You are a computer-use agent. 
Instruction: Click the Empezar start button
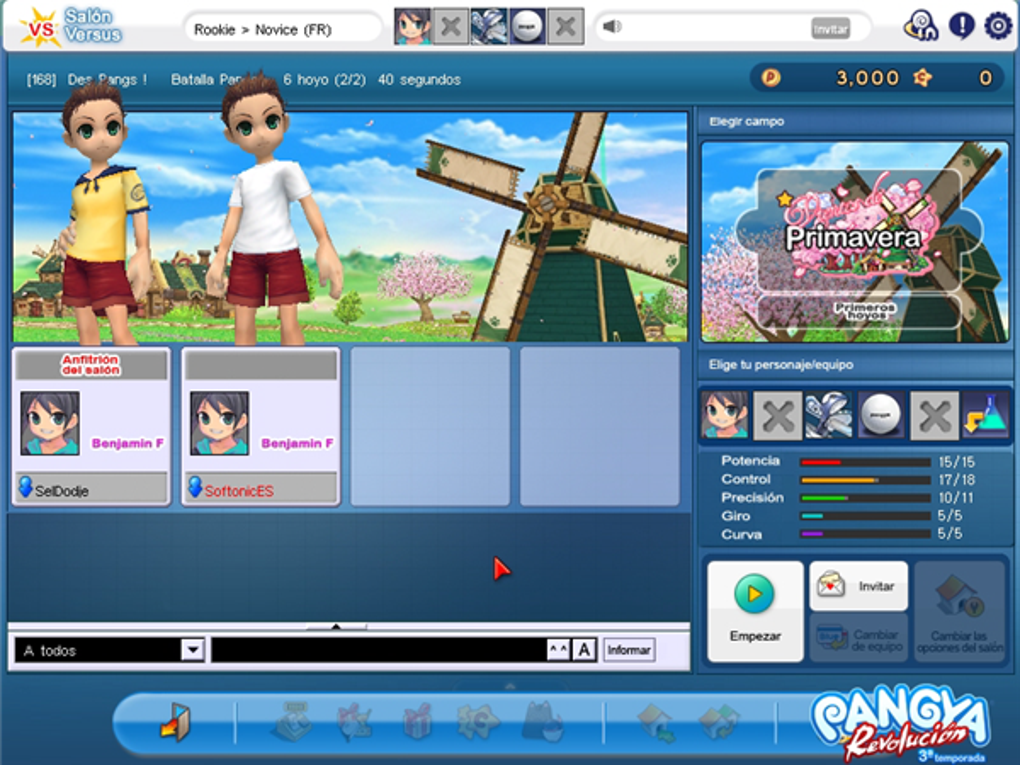click(755, 611)
